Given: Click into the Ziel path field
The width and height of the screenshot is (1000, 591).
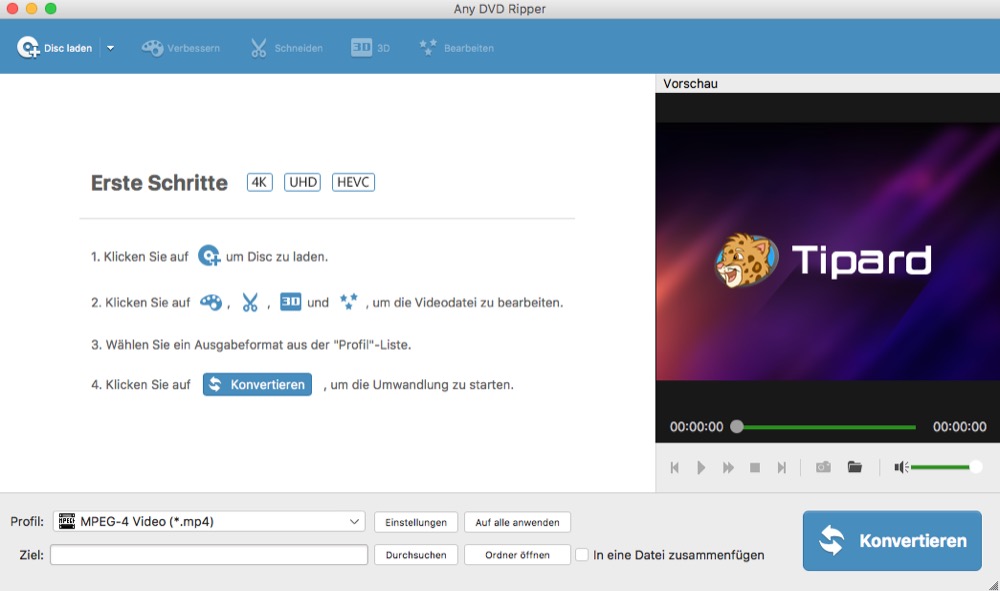Looking at the screenshot, I should 209,555.
